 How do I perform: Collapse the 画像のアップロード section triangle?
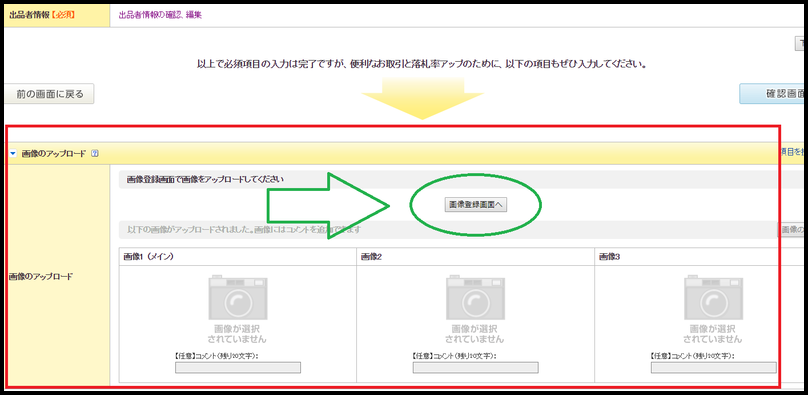(13, 153)
